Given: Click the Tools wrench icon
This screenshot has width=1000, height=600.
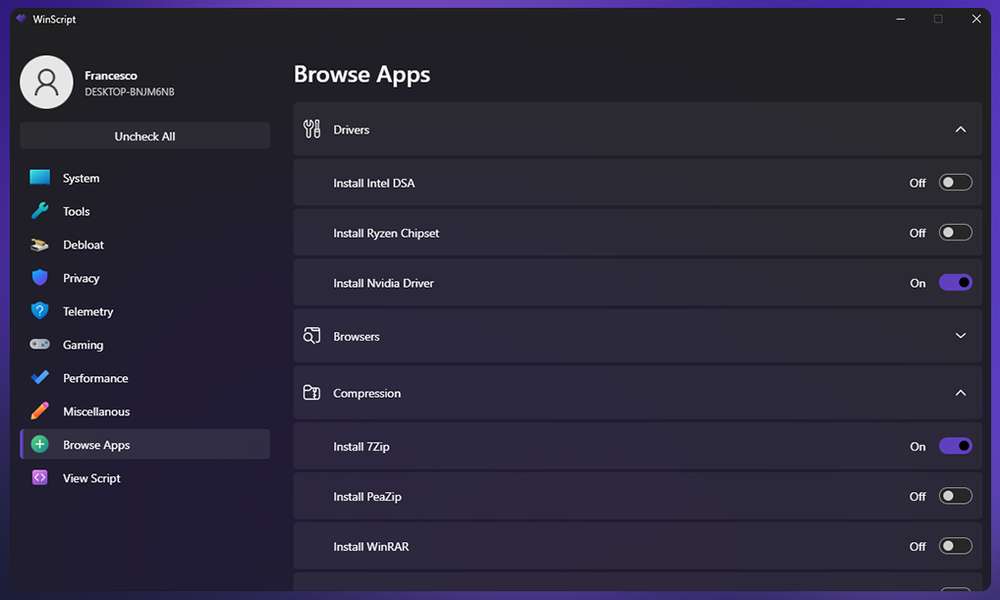Looking at the screenshot, I should (x=40, y=211).
